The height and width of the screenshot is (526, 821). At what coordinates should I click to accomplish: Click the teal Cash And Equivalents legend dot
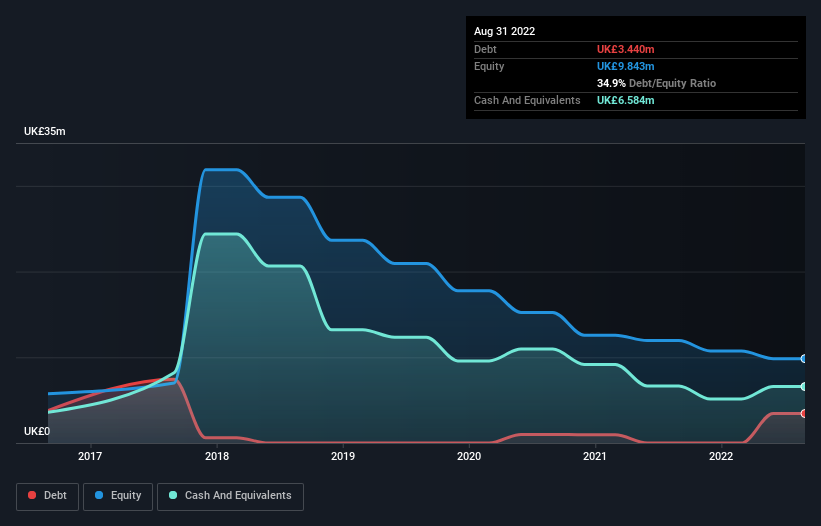coord(173,495)
